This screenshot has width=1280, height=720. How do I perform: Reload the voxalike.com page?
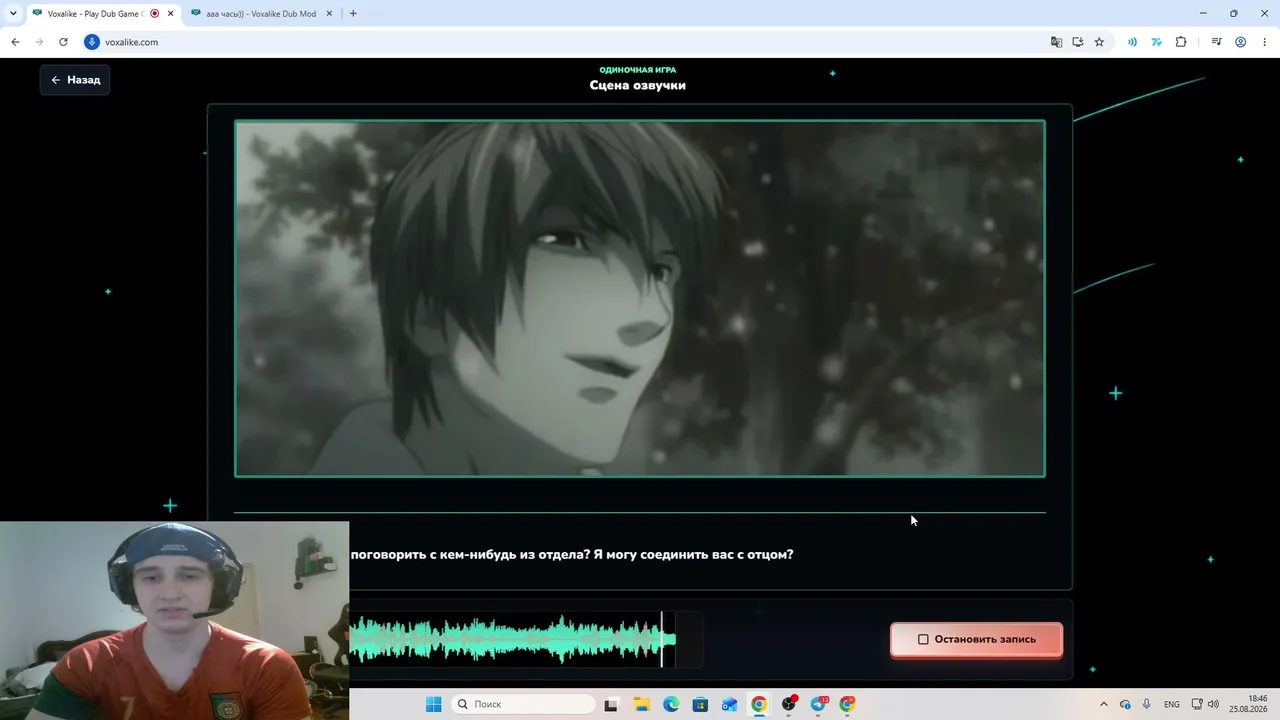click(63, 42)
